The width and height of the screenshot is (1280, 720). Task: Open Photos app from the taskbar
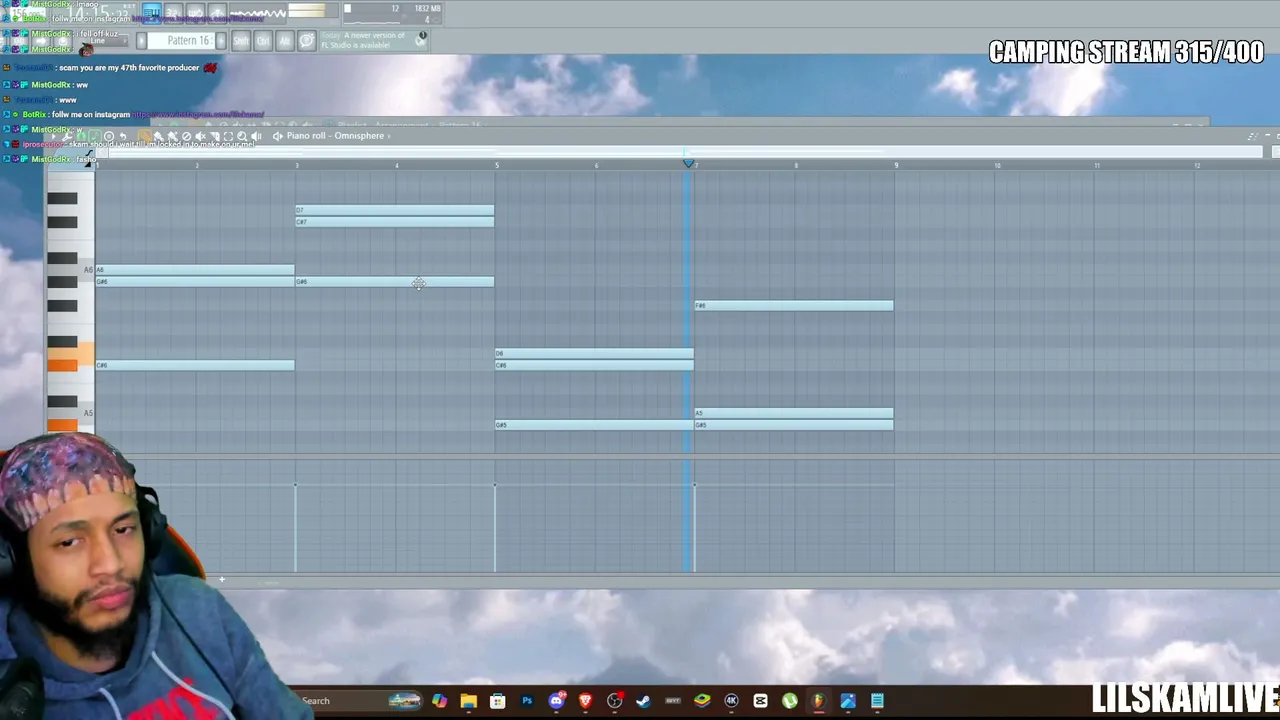coord(848,701)
